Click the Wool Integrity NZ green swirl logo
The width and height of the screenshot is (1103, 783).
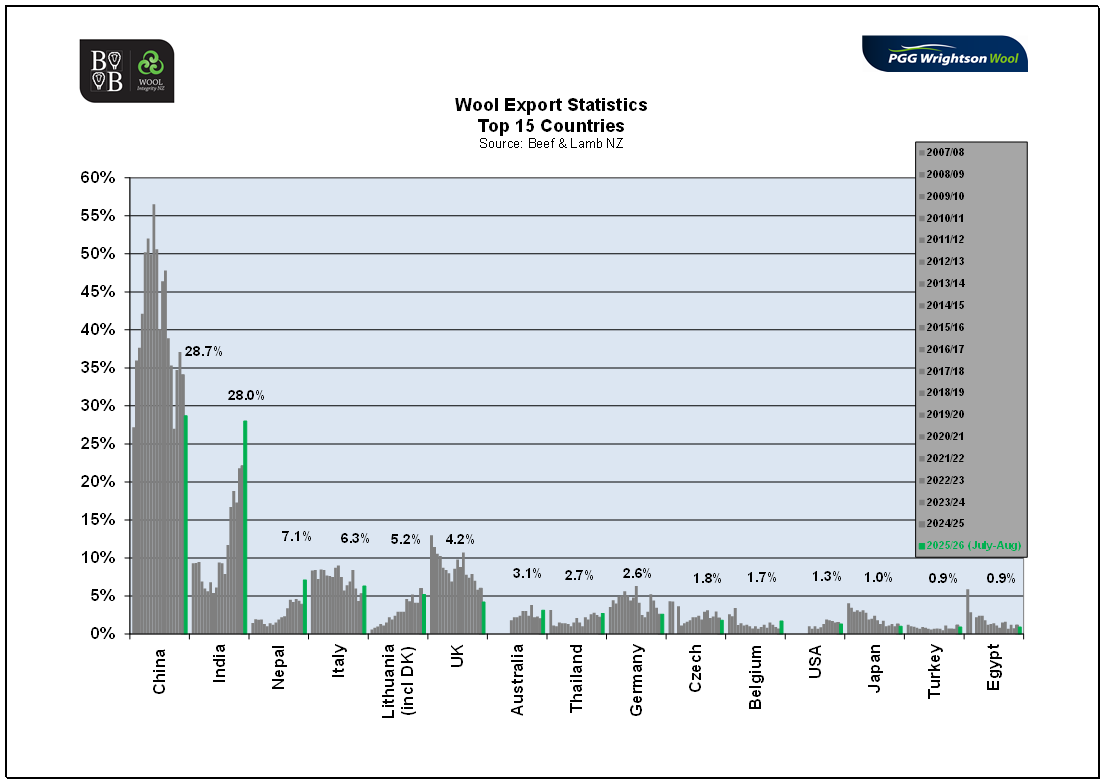pos(151,71)
